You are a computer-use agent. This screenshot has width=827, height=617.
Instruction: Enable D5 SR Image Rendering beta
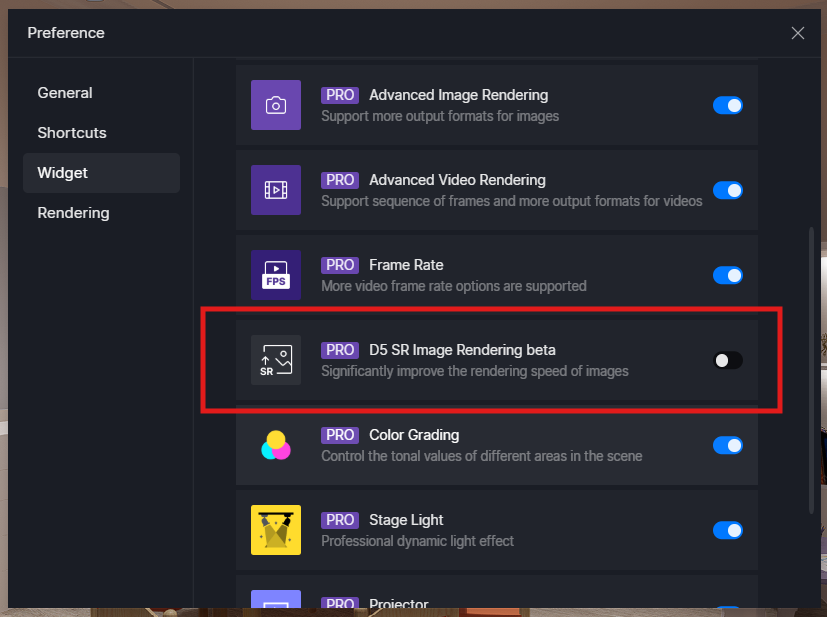coord(727,360)
